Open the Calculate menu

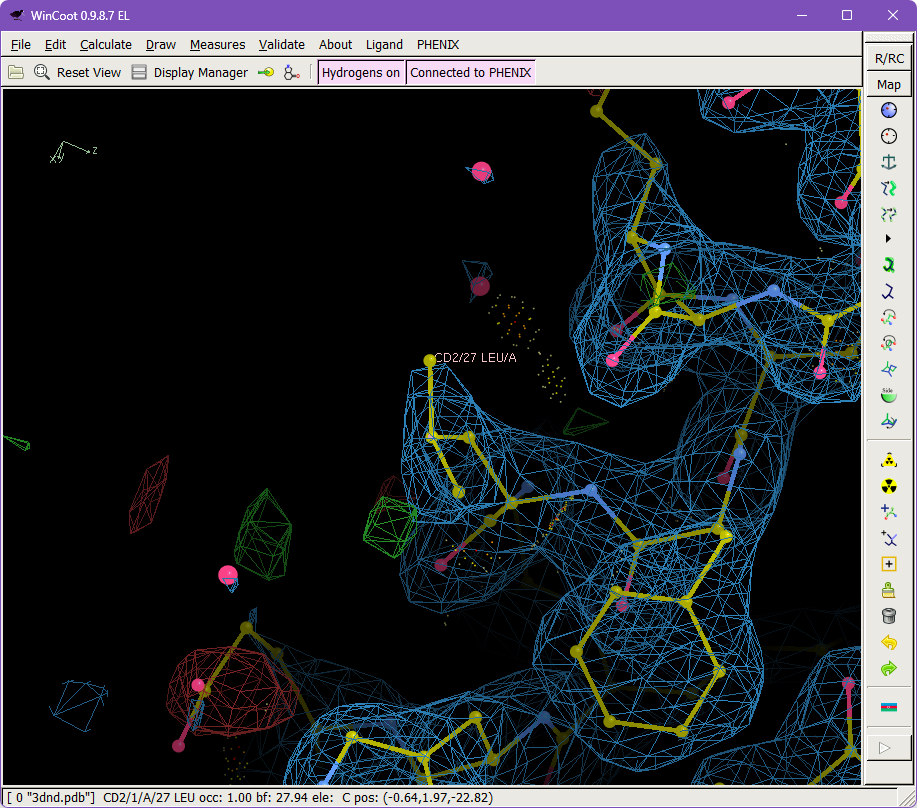point(105,44)
